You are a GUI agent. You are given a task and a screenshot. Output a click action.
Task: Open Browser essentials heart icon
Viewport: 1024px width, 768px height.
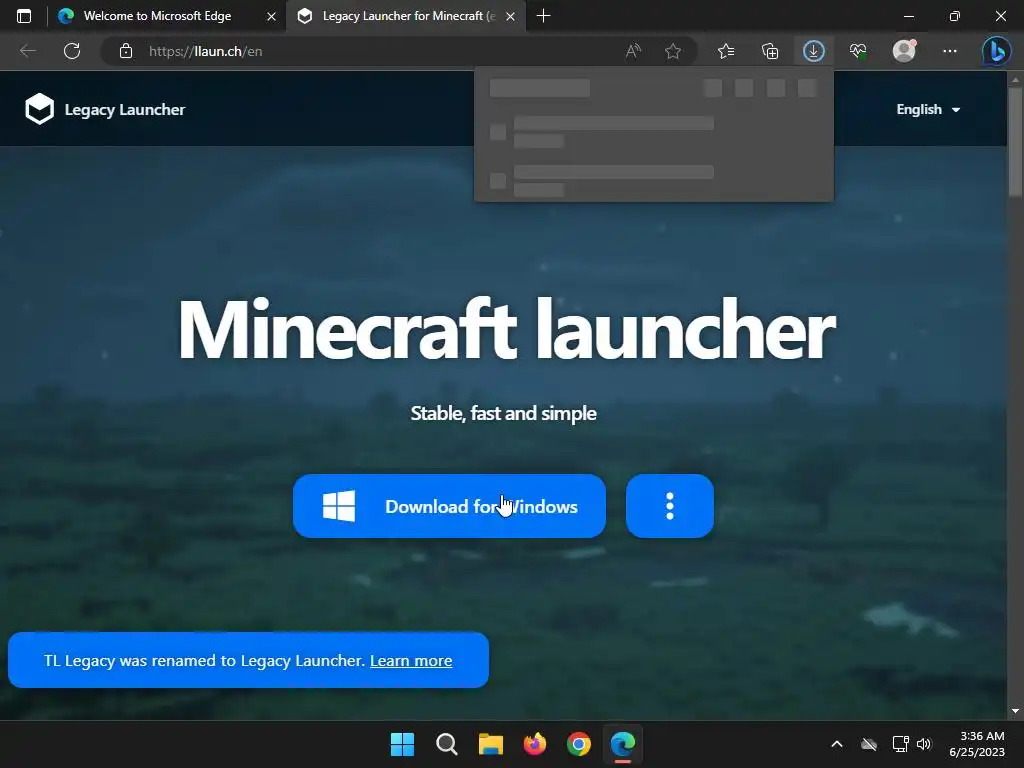pyautogui.click(x=858, y=51)
